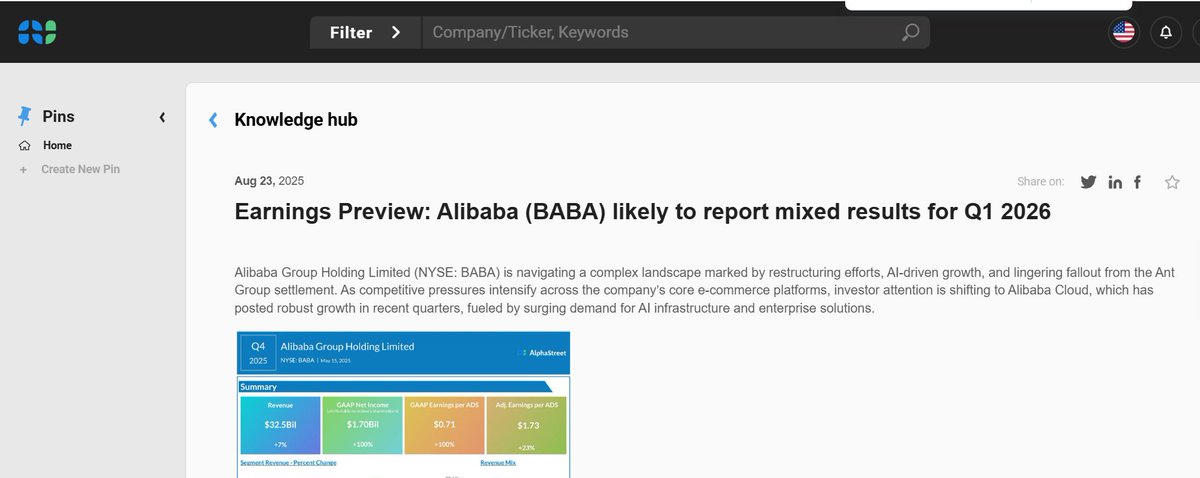Viewport: 1200px width, 478px height.
Task: Share the article on LinkedIn
Action: (1115, 182)
